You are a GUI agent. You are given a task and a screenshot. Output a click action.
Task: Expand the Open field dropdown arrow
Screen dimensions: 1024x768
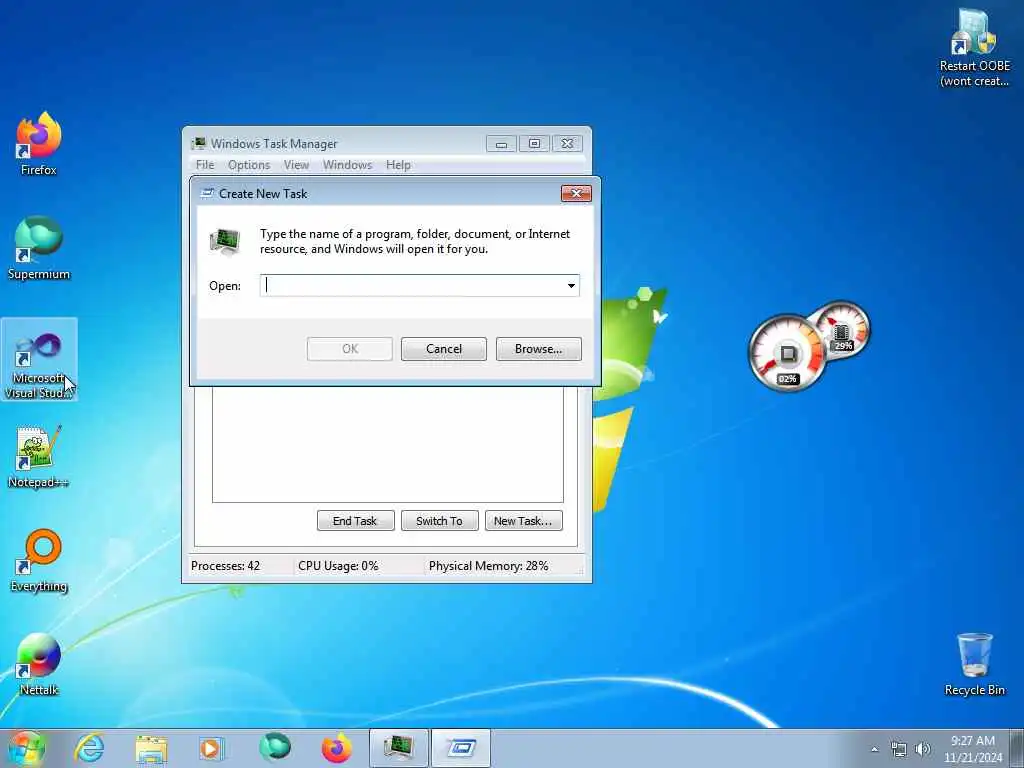(x=571, y=285)
